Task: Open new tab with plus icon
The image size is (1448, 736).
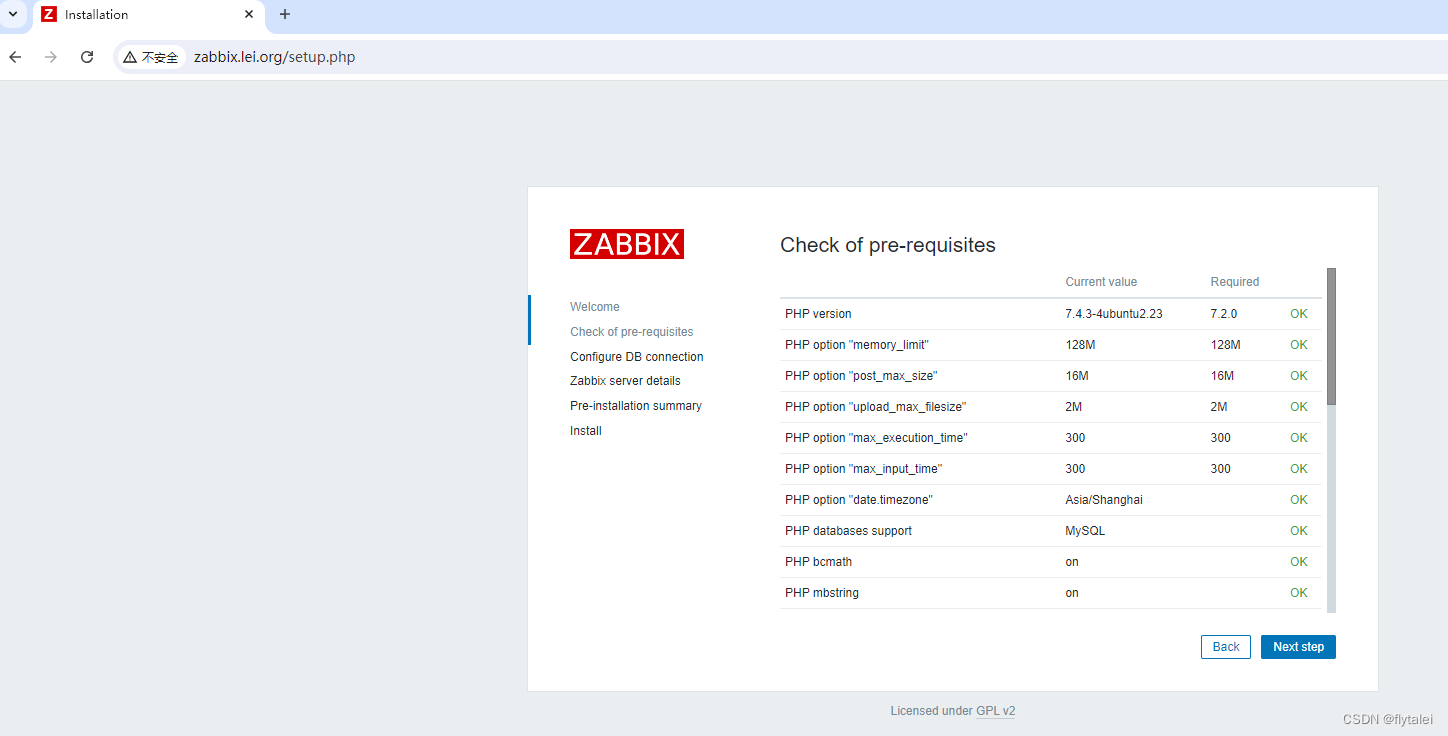Action: (285, 14)
